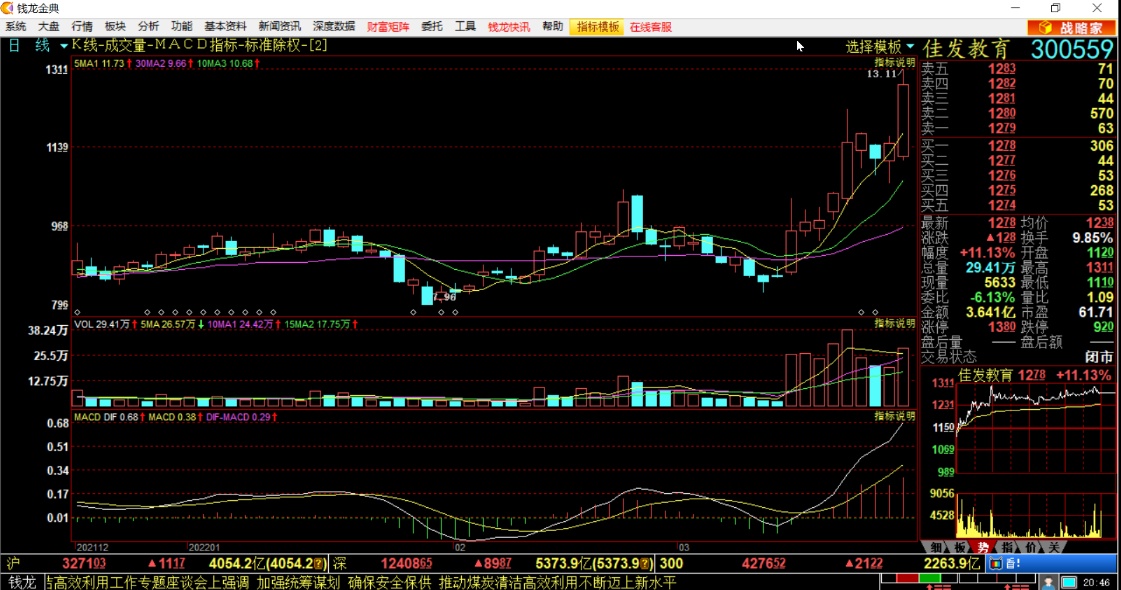Open the 功能 menu
This screenshot has width=1121, height=590.
click(x=182, y=26)
